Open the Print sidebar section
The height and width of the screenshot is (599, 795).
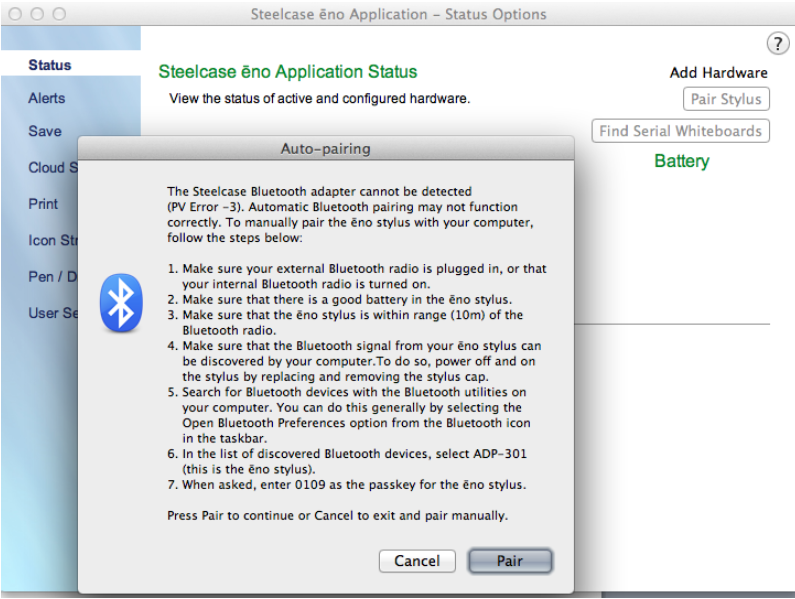pos(43,204)
